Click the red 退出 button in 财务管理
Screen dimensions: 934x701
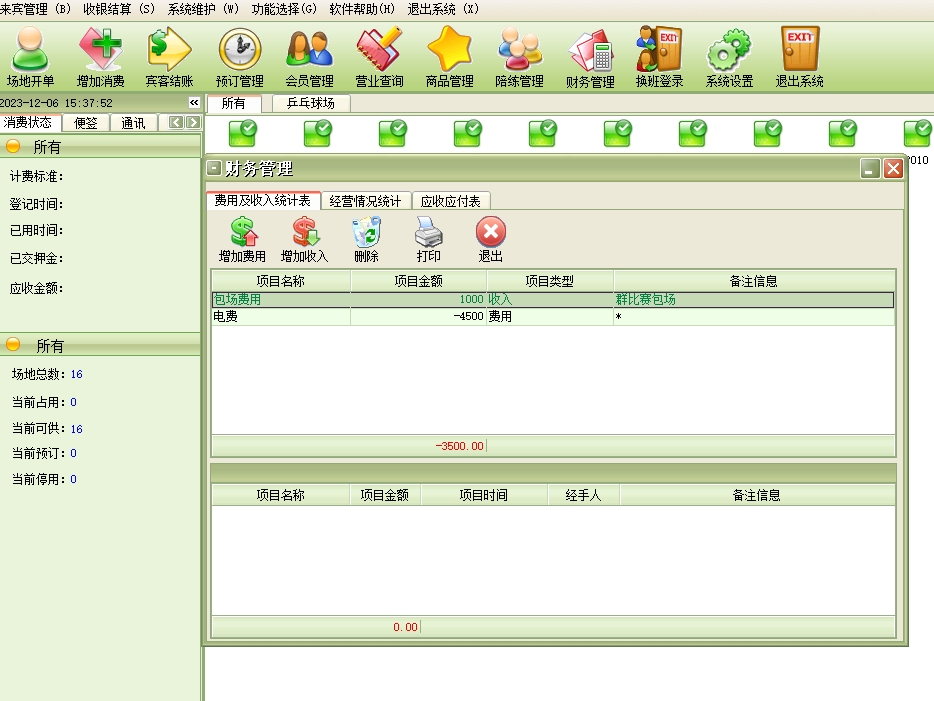(x=490, y=240)
